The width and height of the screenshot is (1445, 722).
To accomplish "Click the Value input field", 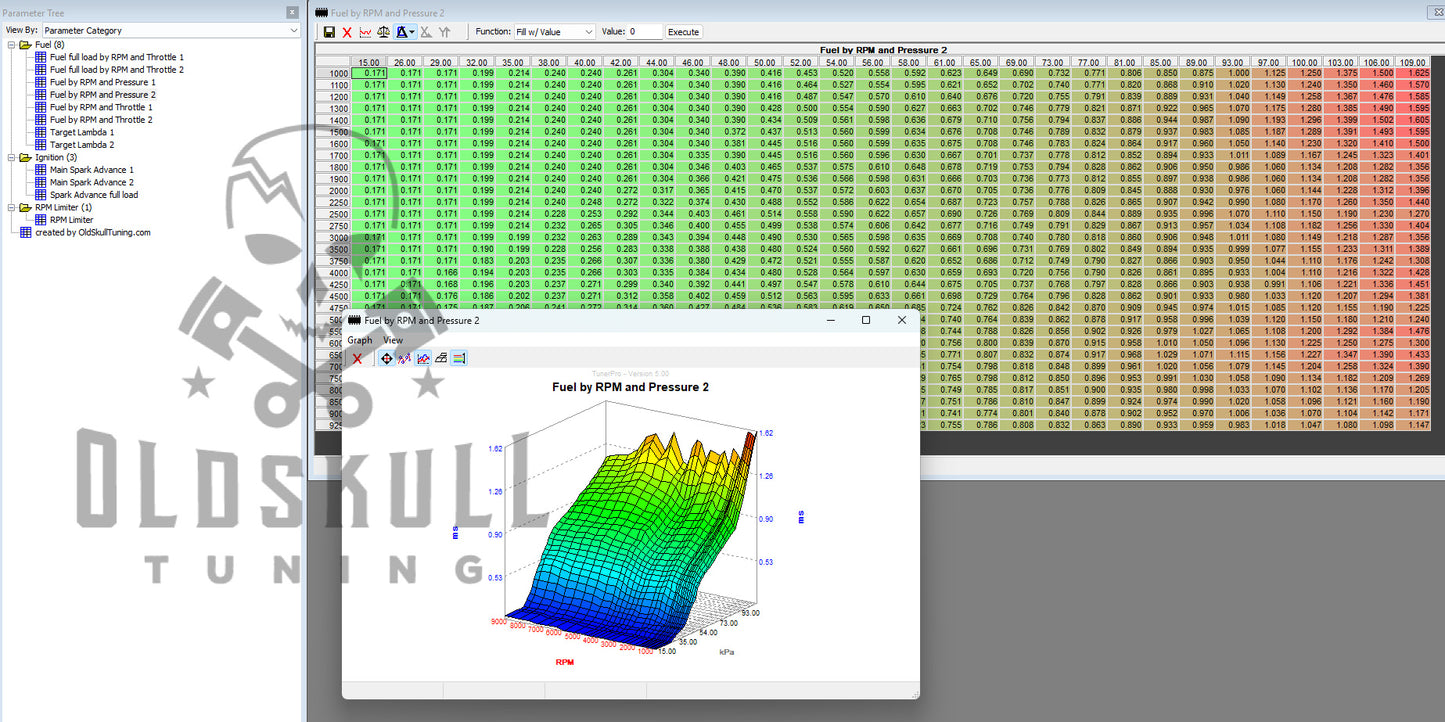I will tap(645, 32).
